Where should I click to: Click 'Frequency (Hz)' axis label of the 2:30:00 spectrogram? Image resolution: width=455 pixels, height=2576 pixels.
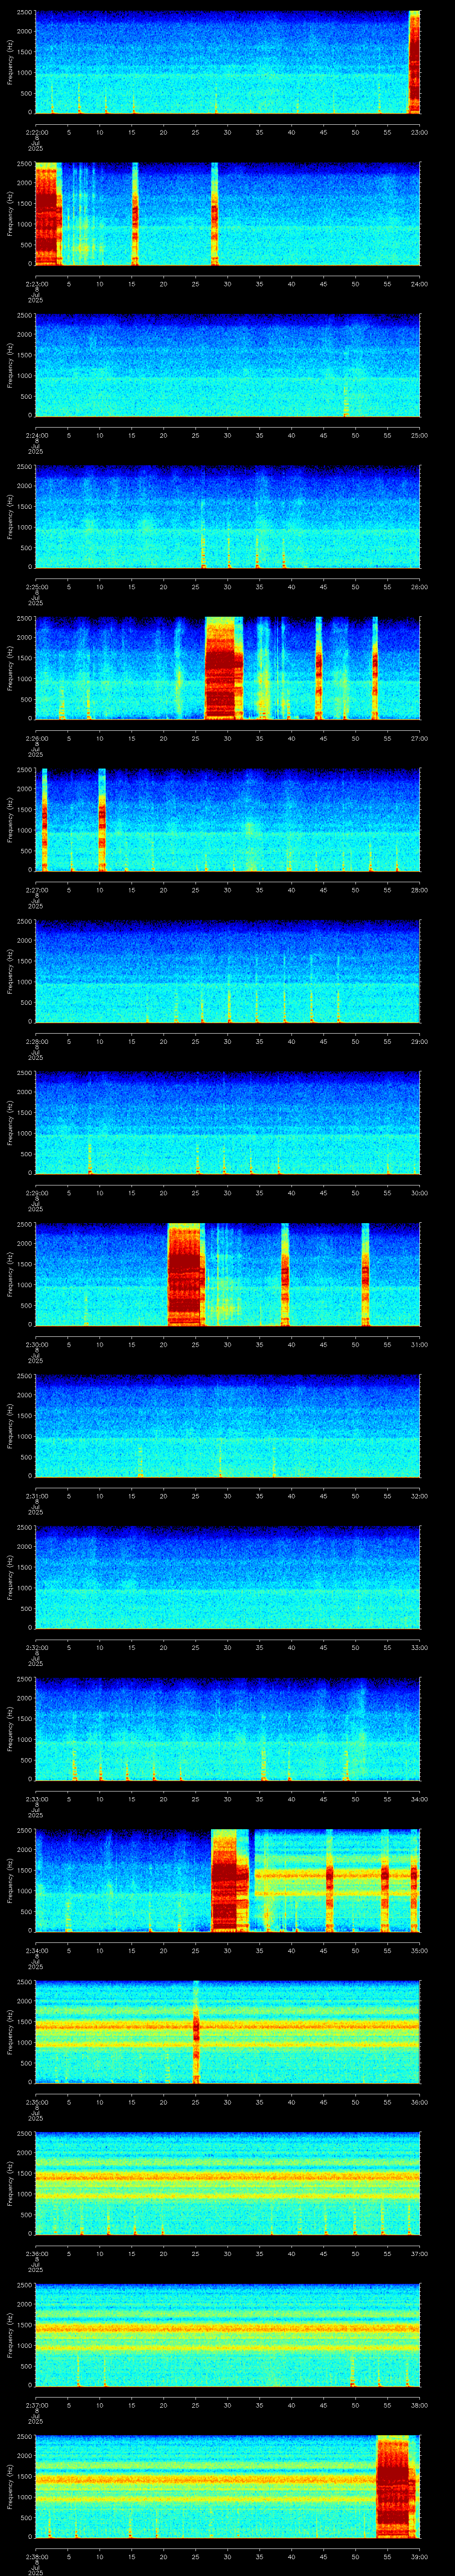click(10, 1274)
